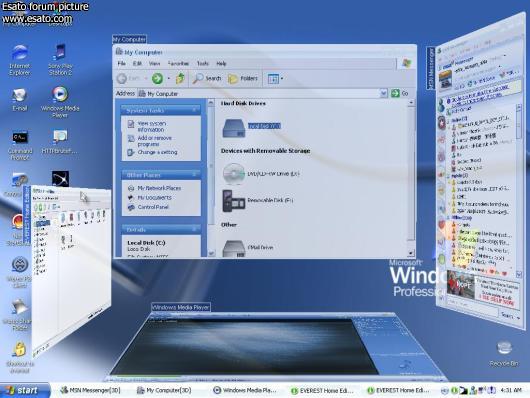Select the Removable Disk (F:) icon
The width and height of the screenshot is (530, 398).
233,201
